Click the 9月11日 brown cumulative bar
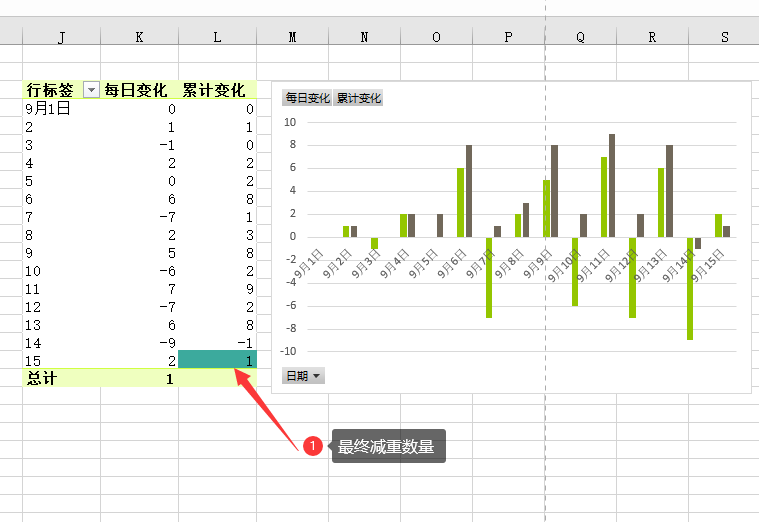Screen dimensions: 759x522 tap(612, 185)
